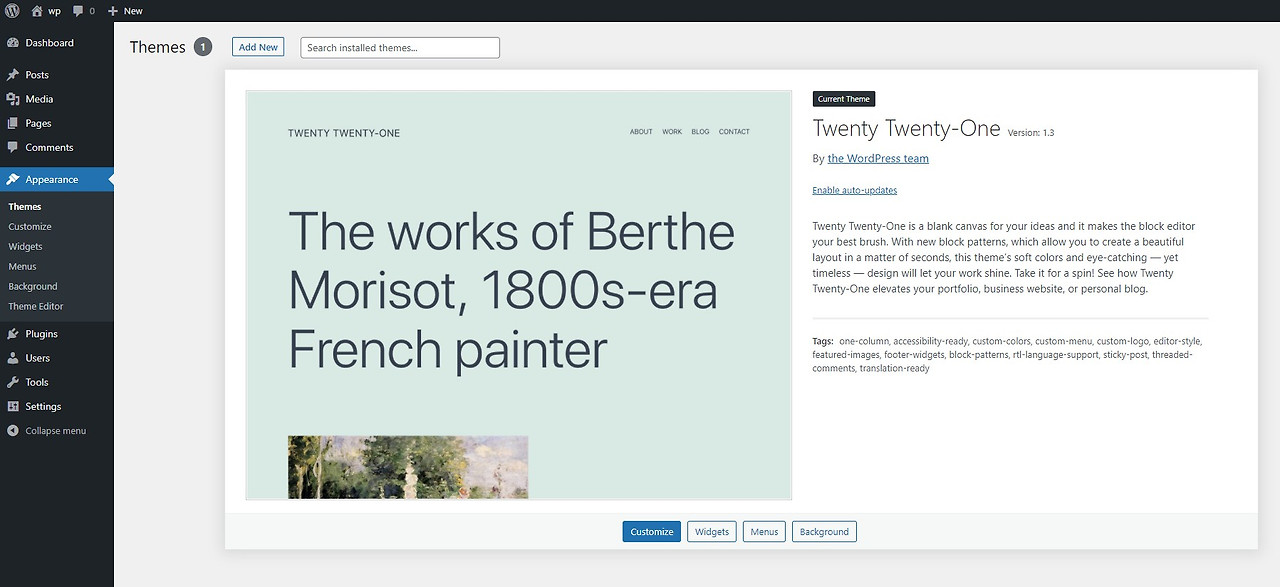The height and width of the screenshot is (587, 1280).
Task: Click the Settings sliders icon
Action: tap(13, 406)
